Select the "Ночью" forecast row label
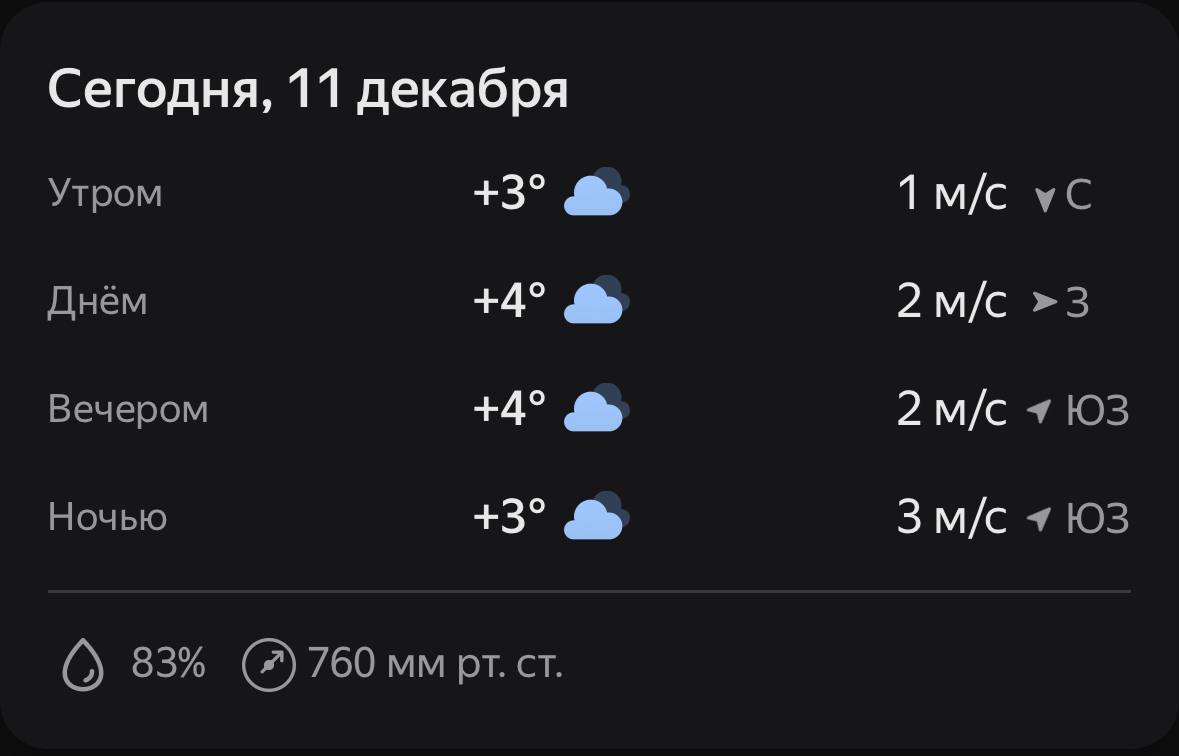The width and height of the screenshot is (1179, 756). [x=107, y=518]
